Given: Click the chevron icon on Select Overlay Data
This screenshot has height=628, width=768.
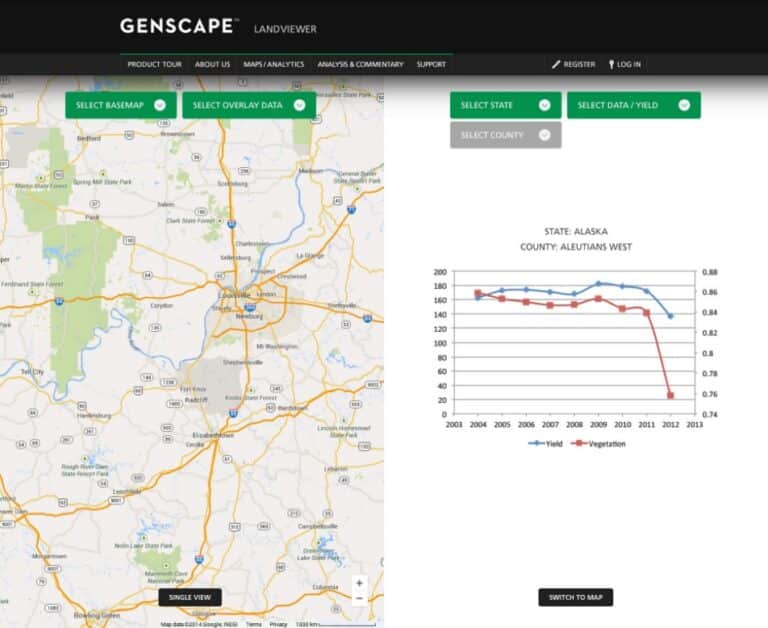Looking at the screenshot, I should [299, 105].
